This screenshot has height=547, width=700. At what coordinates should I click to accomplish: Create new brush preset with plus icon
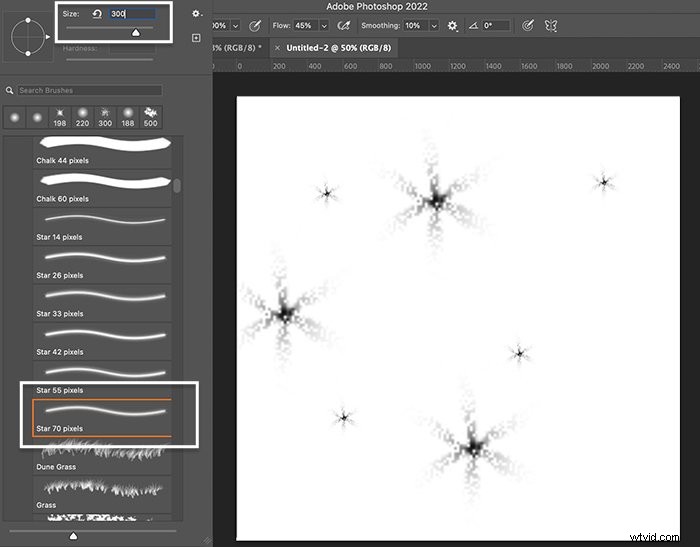[196, 38]
